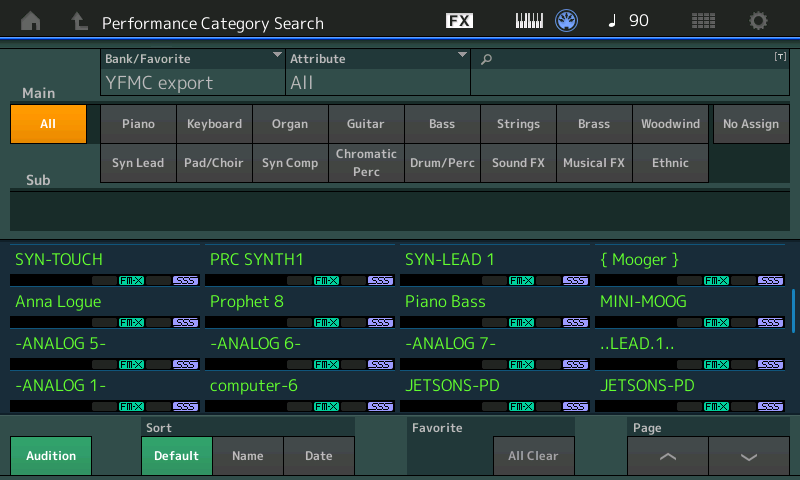Image resolution: width=800 pixels, height=480 pixels.
Task: Go to the Home screen icon
Action: pos(31,21)
